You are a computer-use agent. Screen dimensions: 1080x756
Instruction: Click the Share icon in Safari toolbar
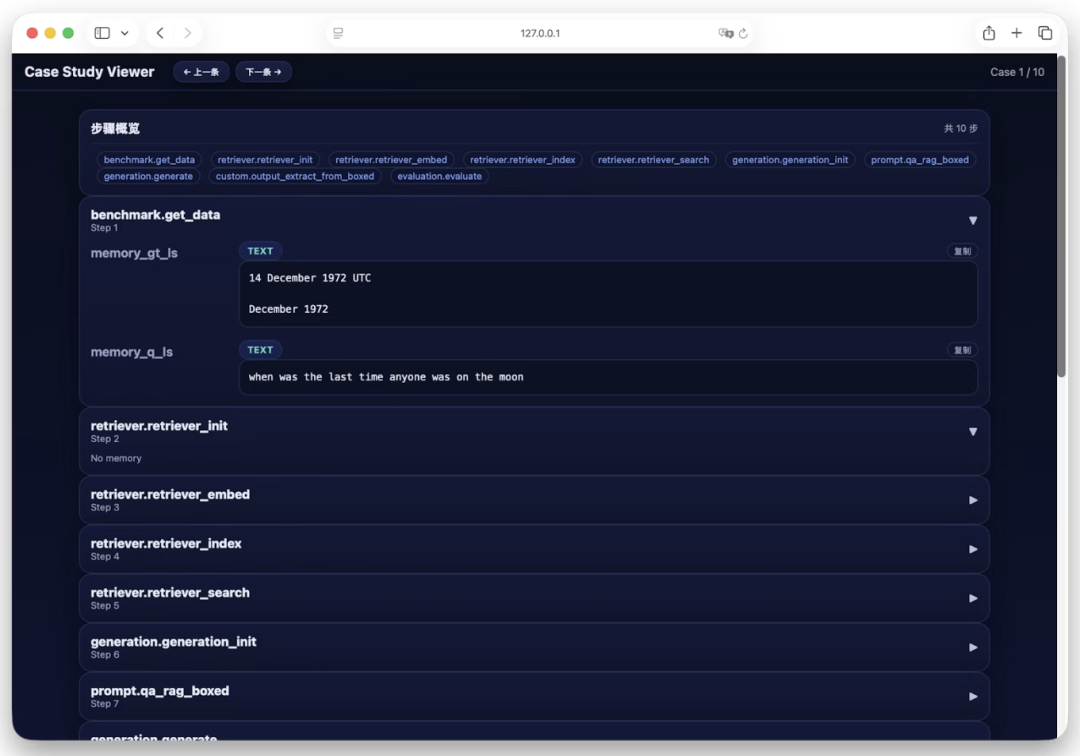pyautogui.click(x=989, y=33)
